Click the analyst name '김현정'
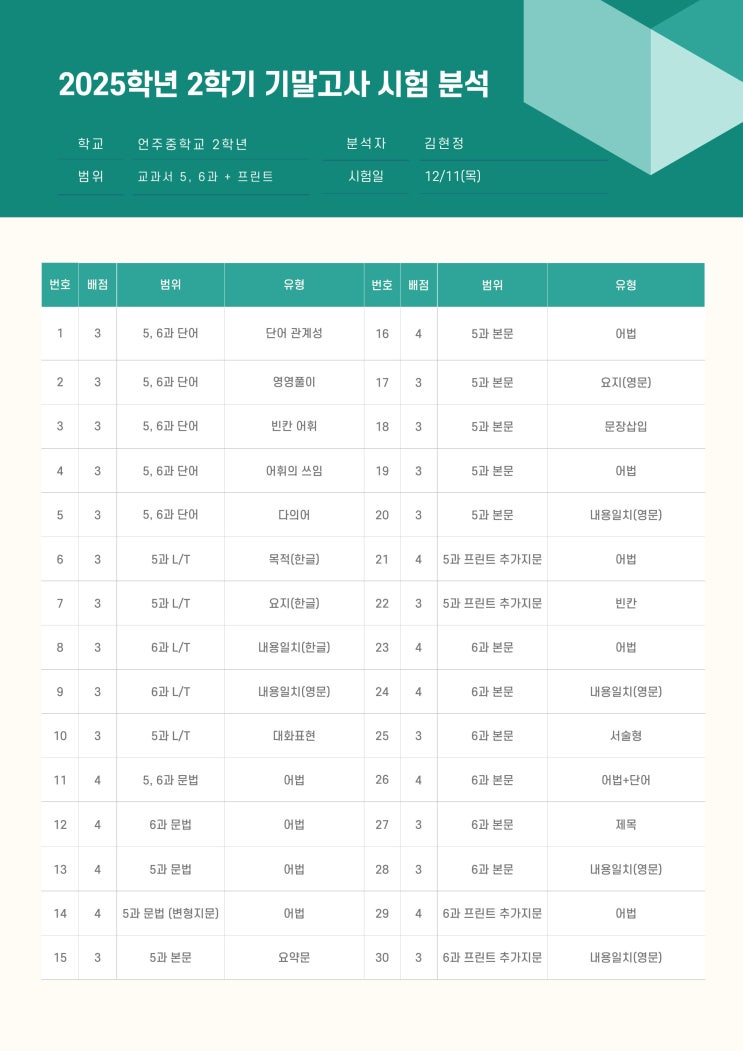 coord(444,144)
